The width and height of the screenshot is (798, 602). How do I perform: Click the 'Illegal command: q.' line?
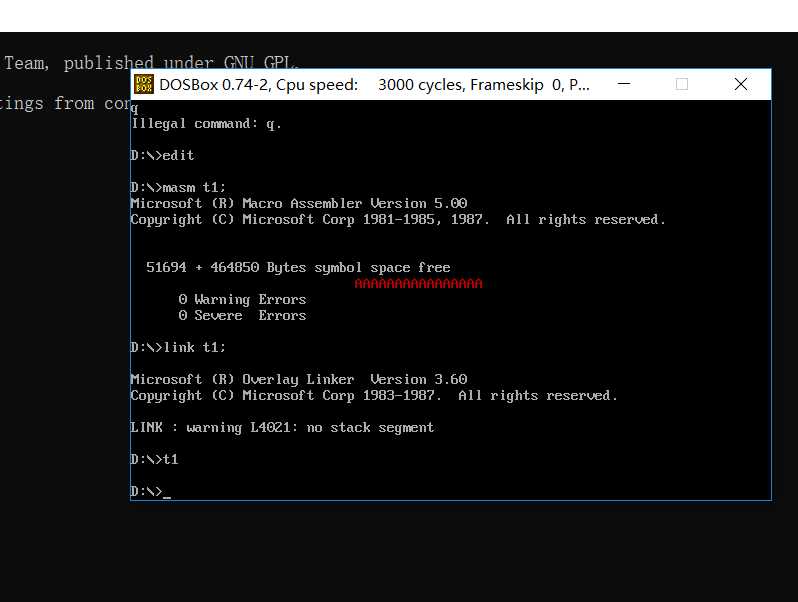[206, 124]
